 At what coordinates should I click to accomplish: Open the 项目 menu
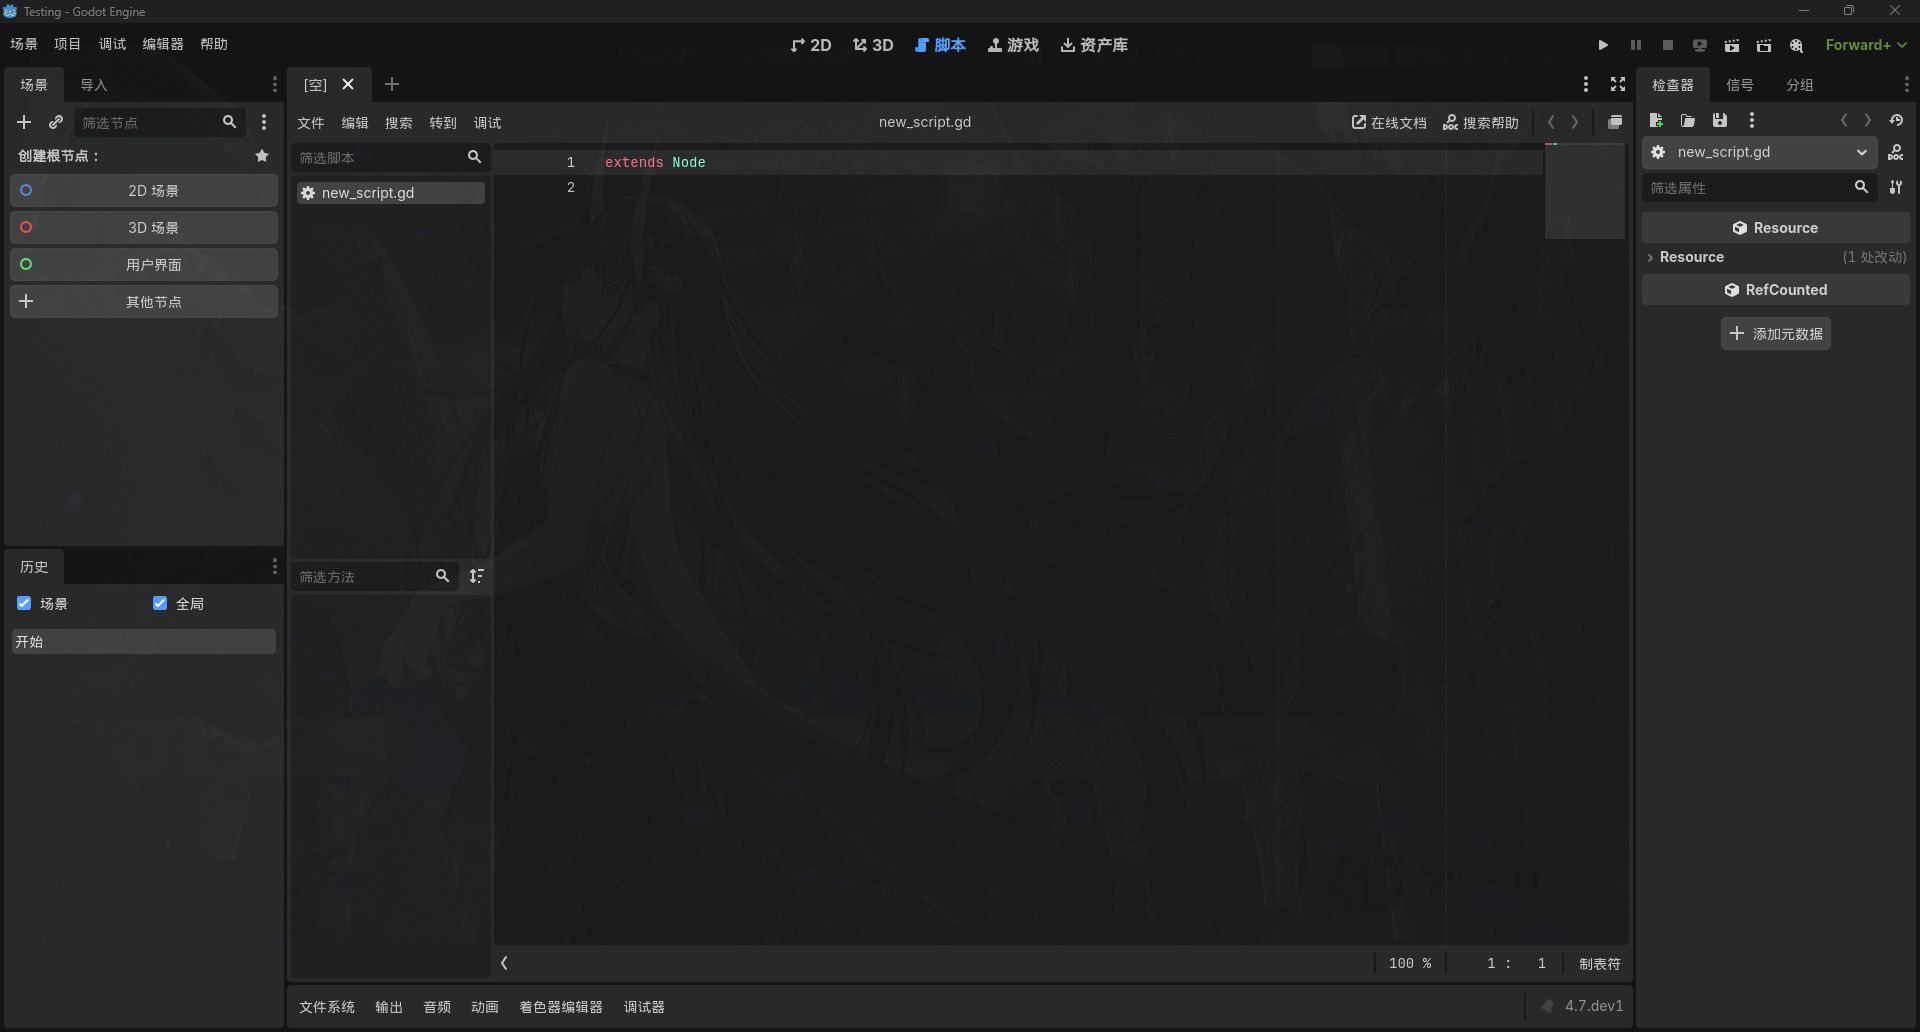(67, 44)
